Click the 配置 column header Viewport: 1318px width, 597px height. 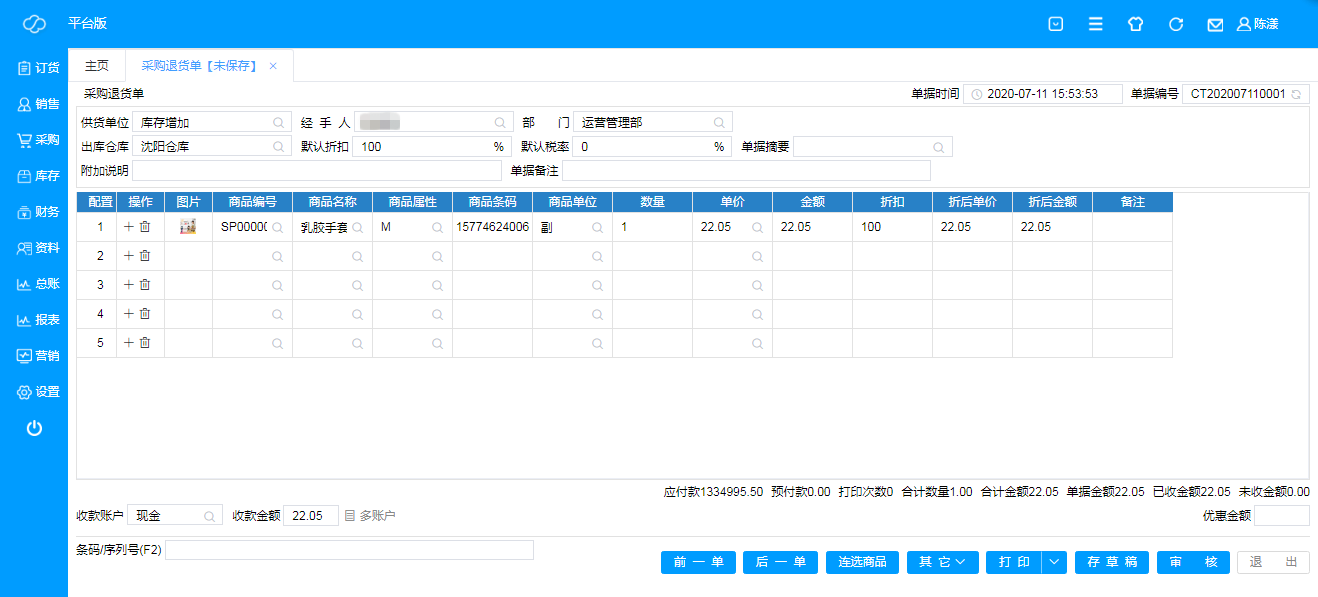pyautogui.click(x=101, y=202)
